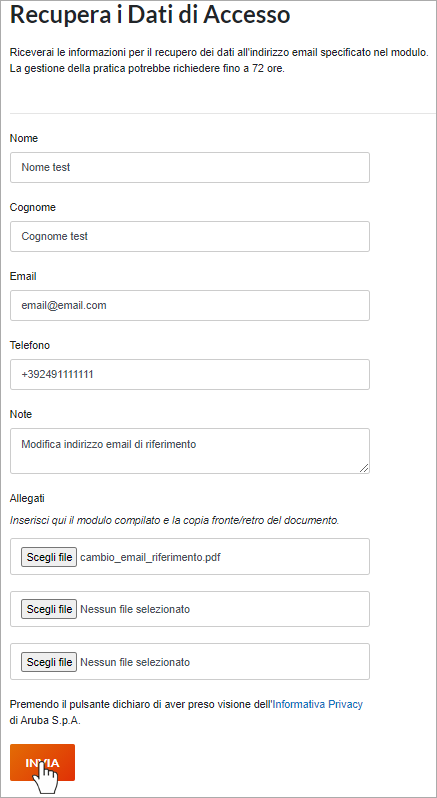Submit the form with the INVIA button
This screenshot has width=437, height=798.
(x=42, y=762)
